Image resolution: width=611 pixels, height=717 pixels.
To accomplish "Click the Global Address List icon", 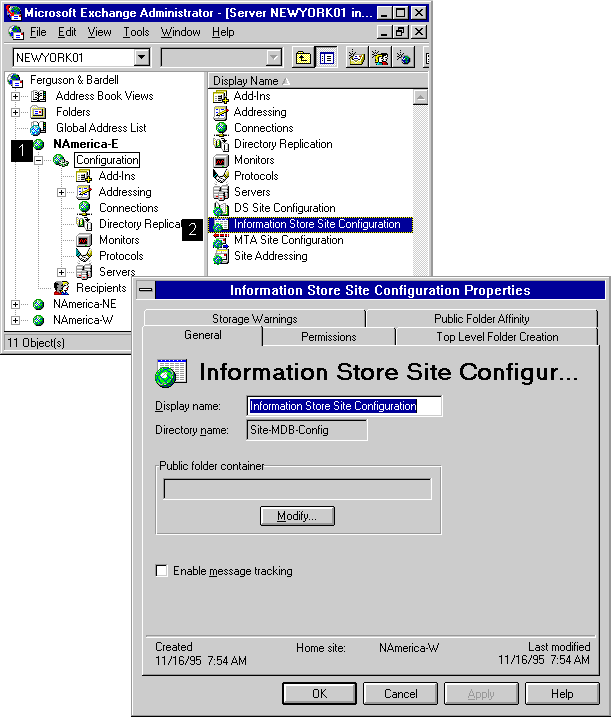I will click(x=38, y=128).
